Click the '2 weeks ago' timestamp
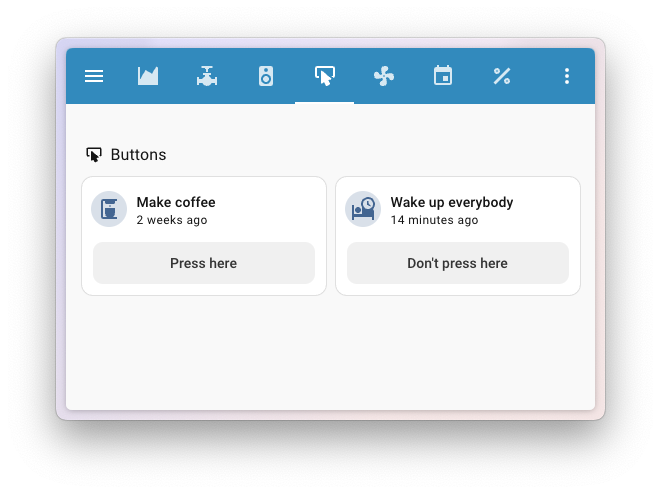 click(x=172, y=220)
